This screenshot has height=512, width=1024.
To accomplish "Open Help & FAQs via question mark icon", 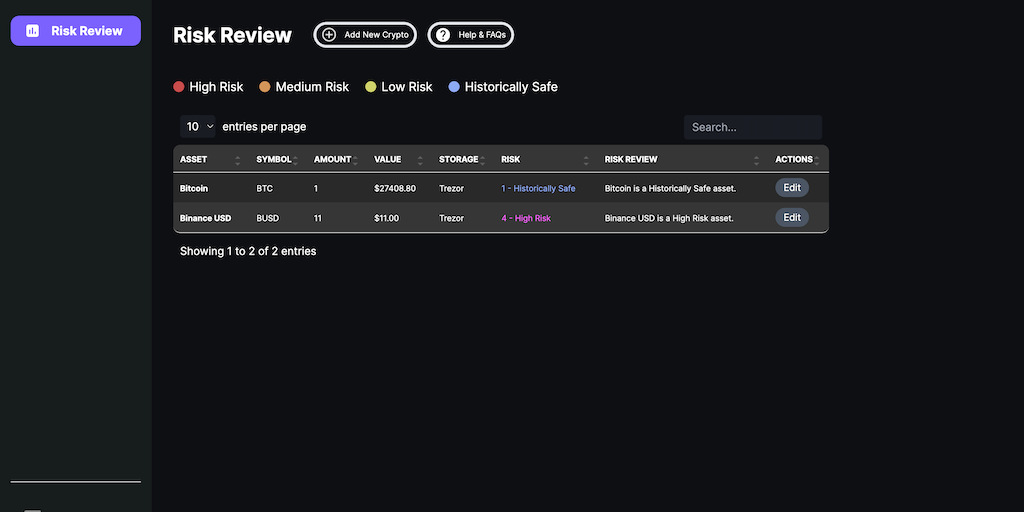I will tap(443, 35).
